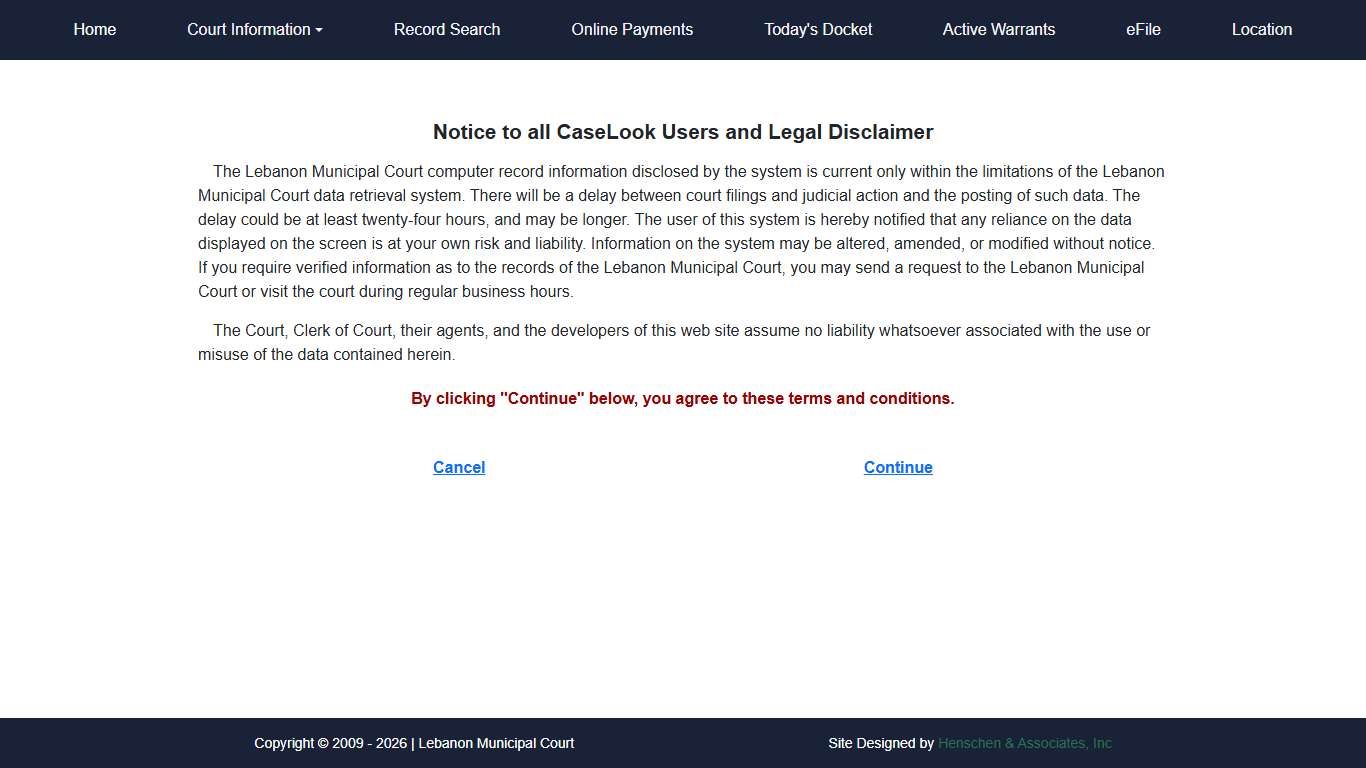The width and height of the screenshot is (1366, 768).
Task: Click the caret arrow beside Court Information
Action: click(319, 31)
